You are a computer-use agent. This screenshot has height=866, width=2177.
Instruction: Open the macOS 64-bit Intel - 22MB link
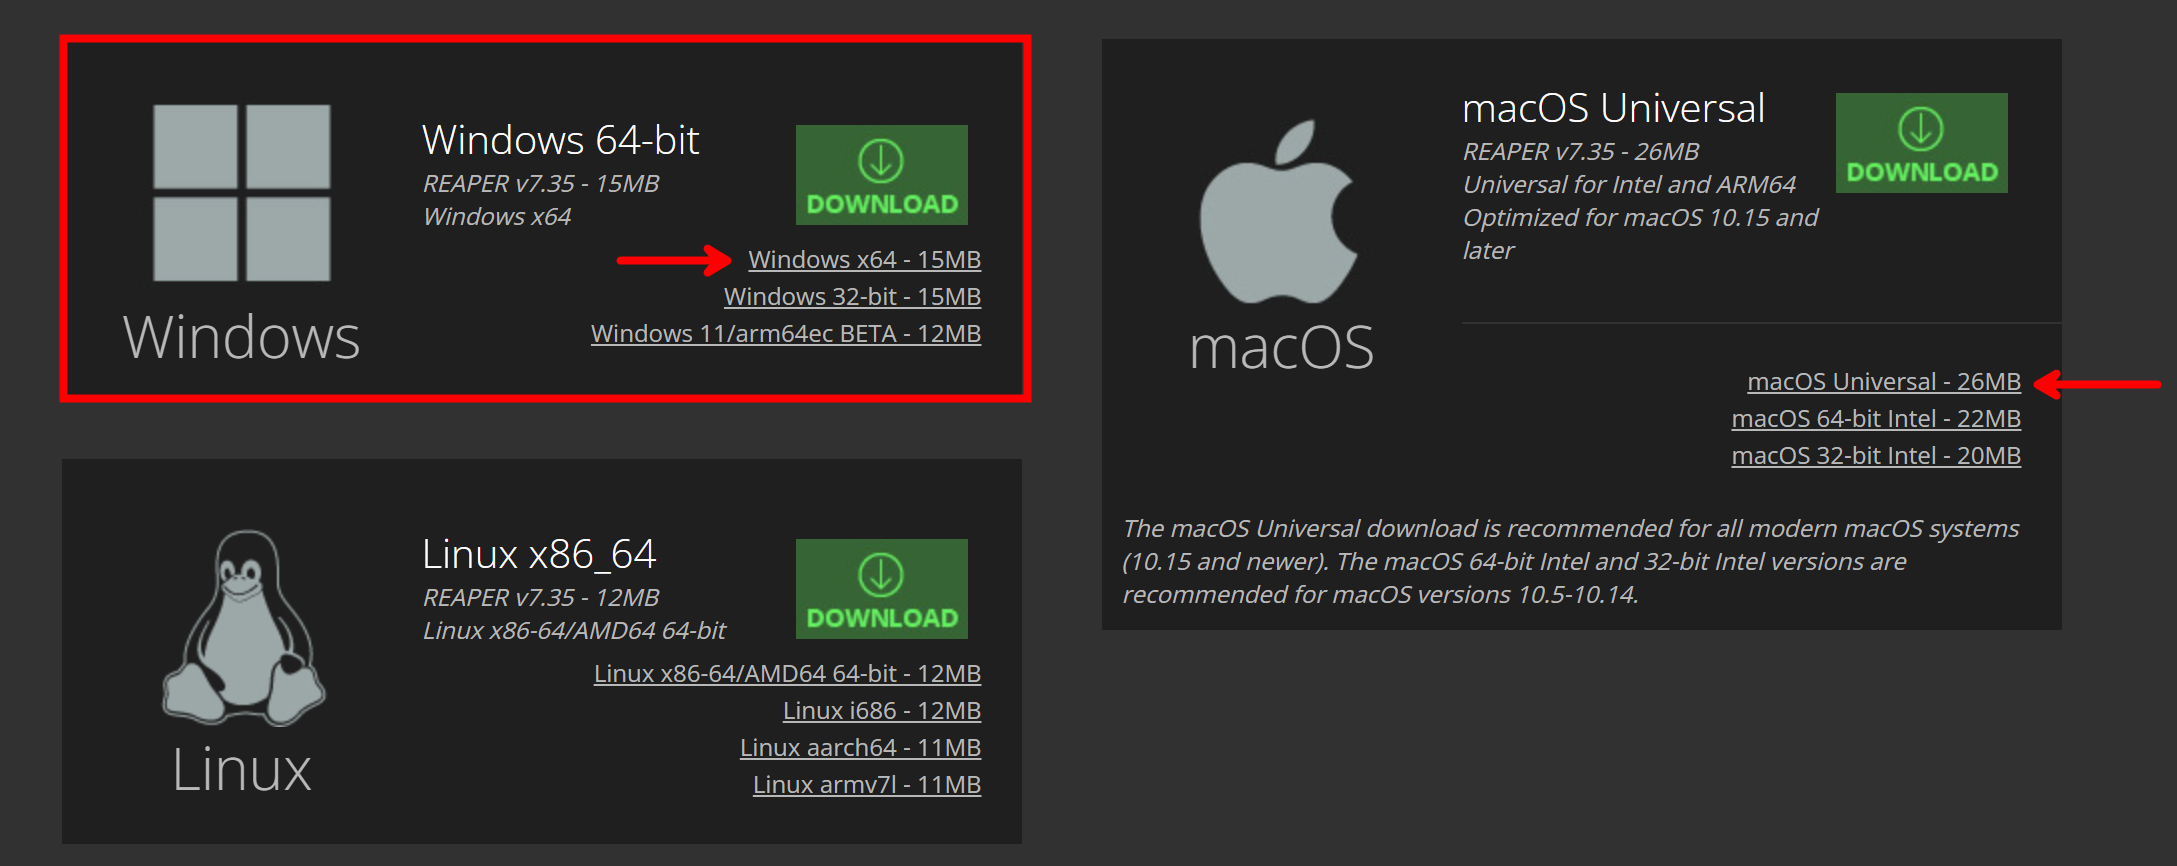point(1875,419)
